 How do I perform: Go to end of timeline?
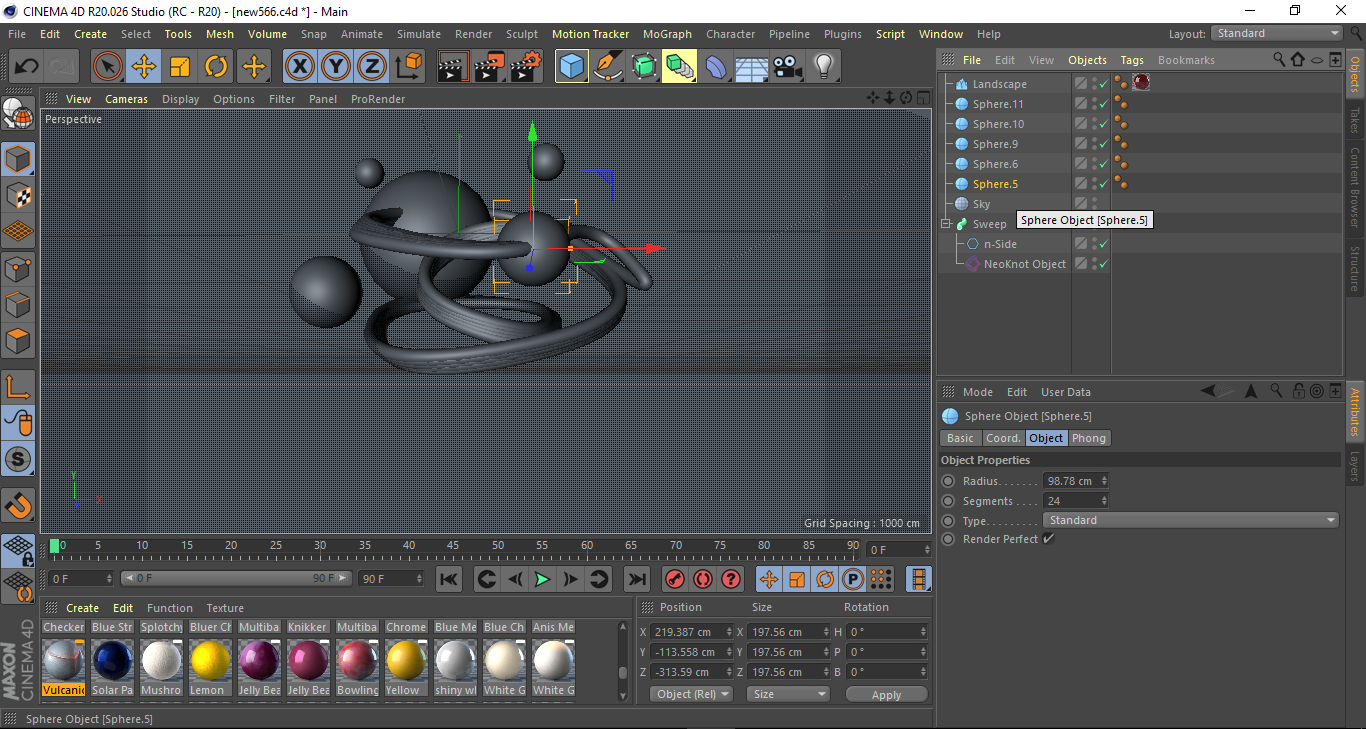tap(636, 579)
